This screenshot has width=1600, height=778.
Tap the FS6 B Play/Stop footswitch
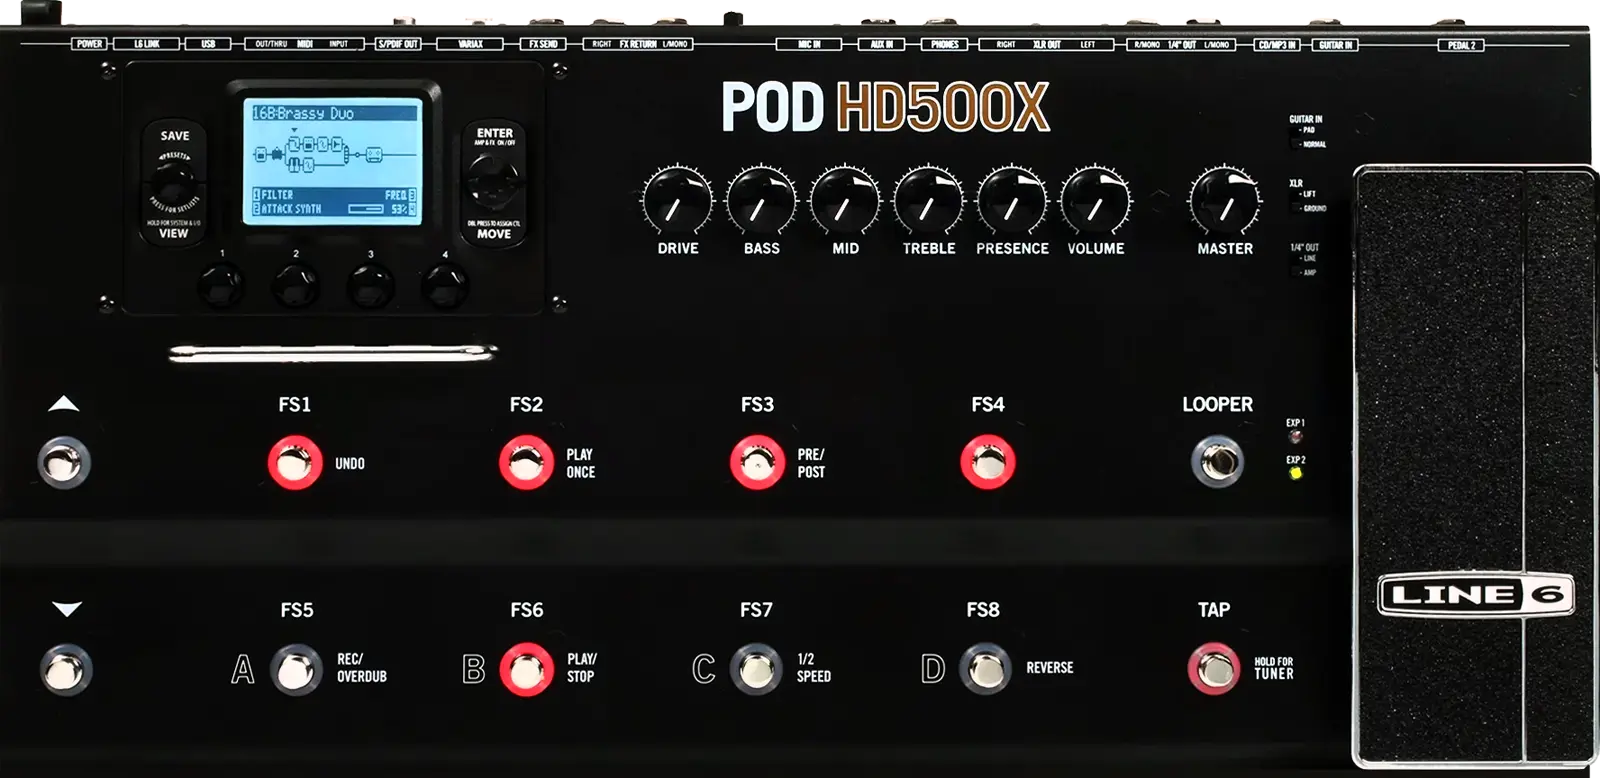click(x=526, y=670)
